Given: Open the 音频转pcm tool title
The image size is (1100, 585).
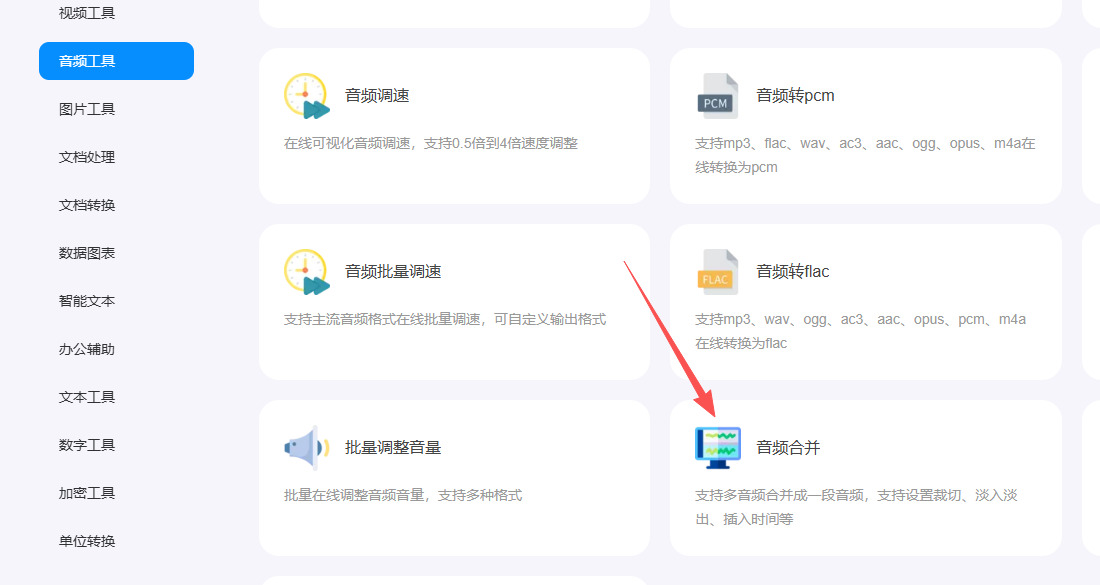Looking at the screenshot, I should [x=796, y=95].
